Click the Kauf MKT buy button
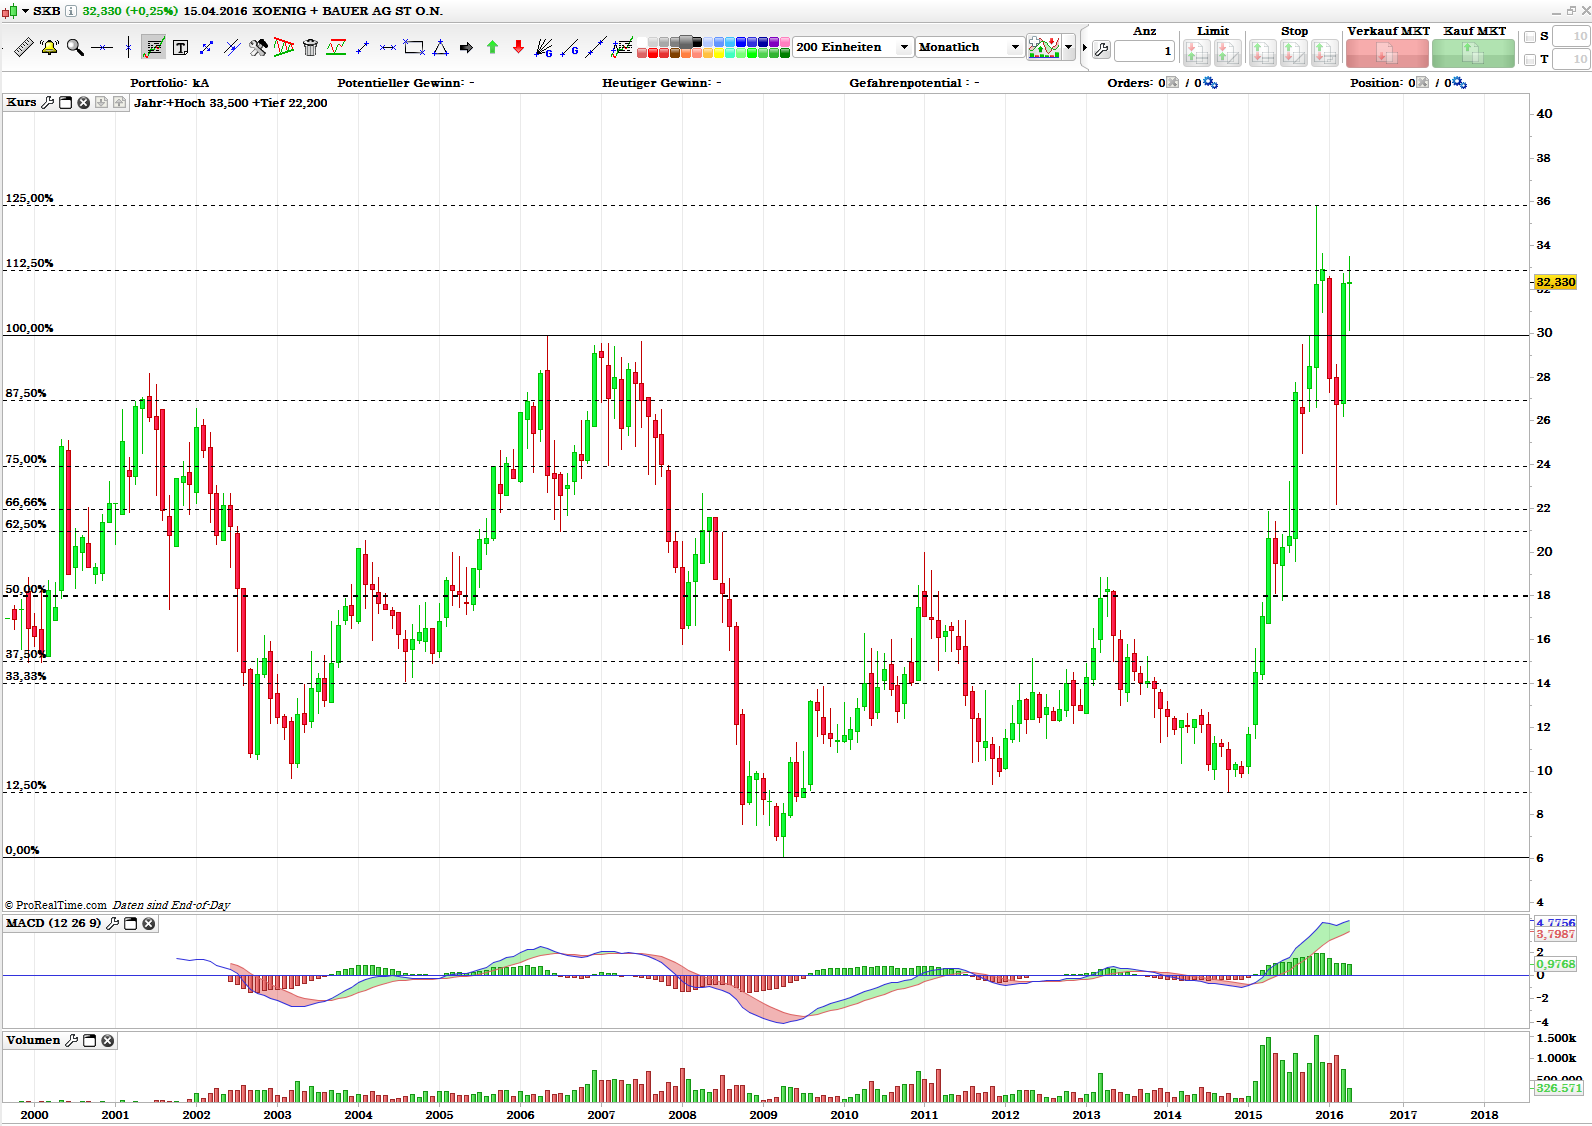The image size is (1592, 1126). click(x=1473, y=53)
